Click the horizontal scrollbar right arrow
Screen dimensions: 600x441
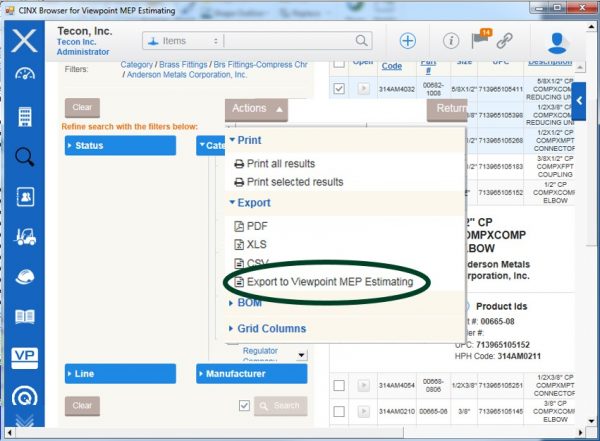click(580, 433)
